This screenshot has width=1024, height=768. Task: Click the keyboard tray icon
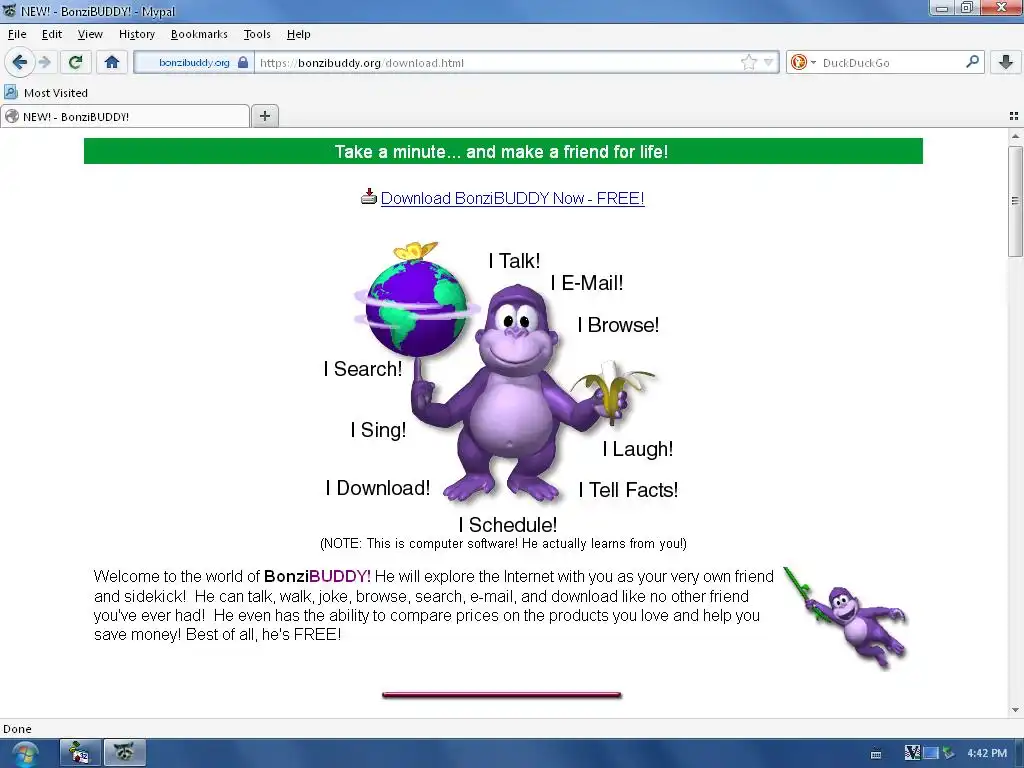(x=876, y=754)
